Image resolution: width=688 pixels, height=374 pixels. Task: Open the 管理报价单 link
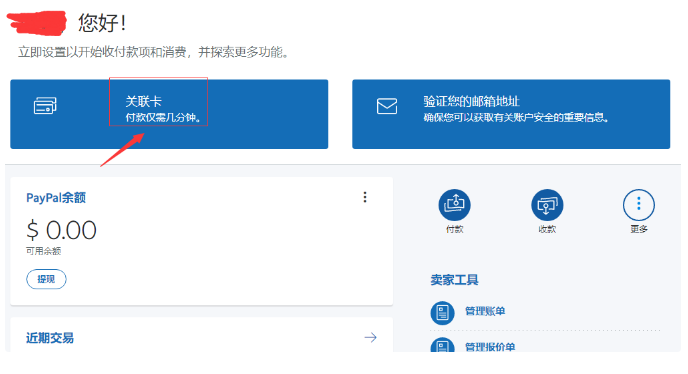tap(490, 347)
